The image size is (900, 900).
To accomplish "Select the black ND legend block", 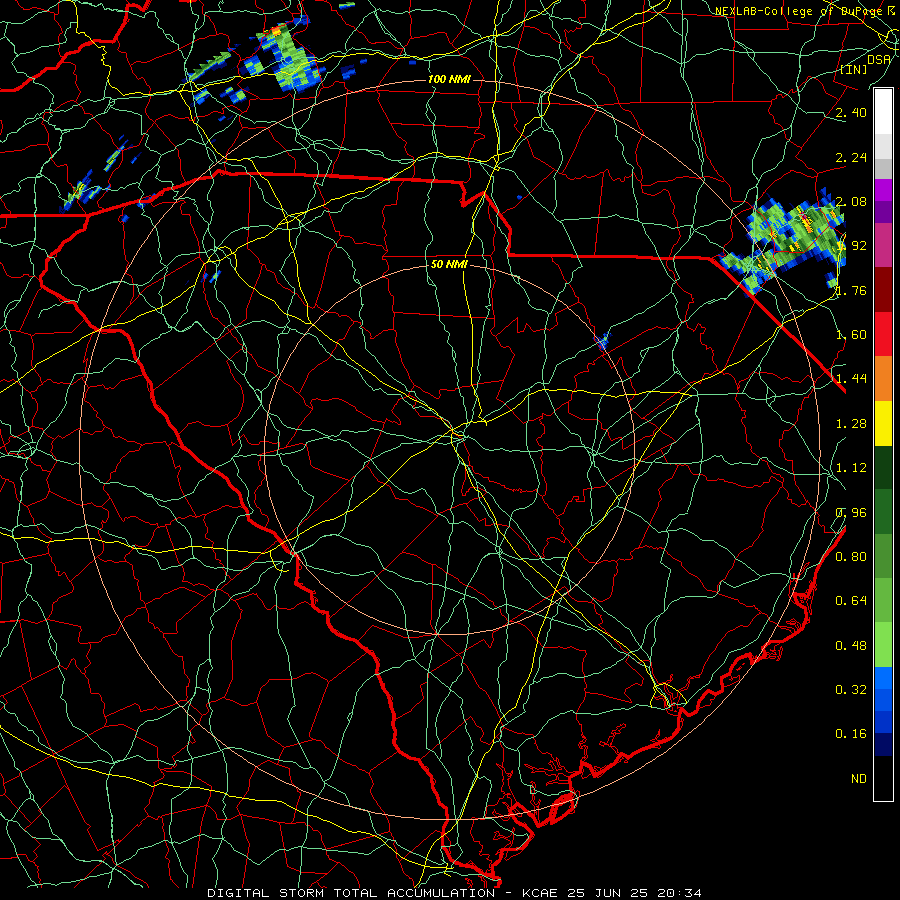I will pyautogui.click(x=883, y=778).
